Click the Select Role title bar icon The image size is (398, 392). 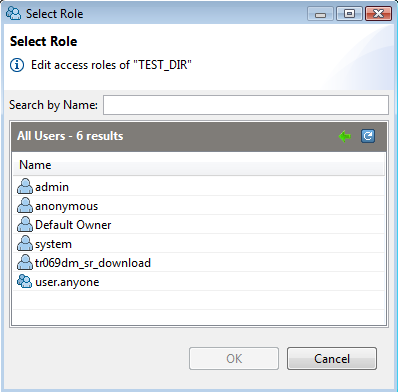coord(14,14)
